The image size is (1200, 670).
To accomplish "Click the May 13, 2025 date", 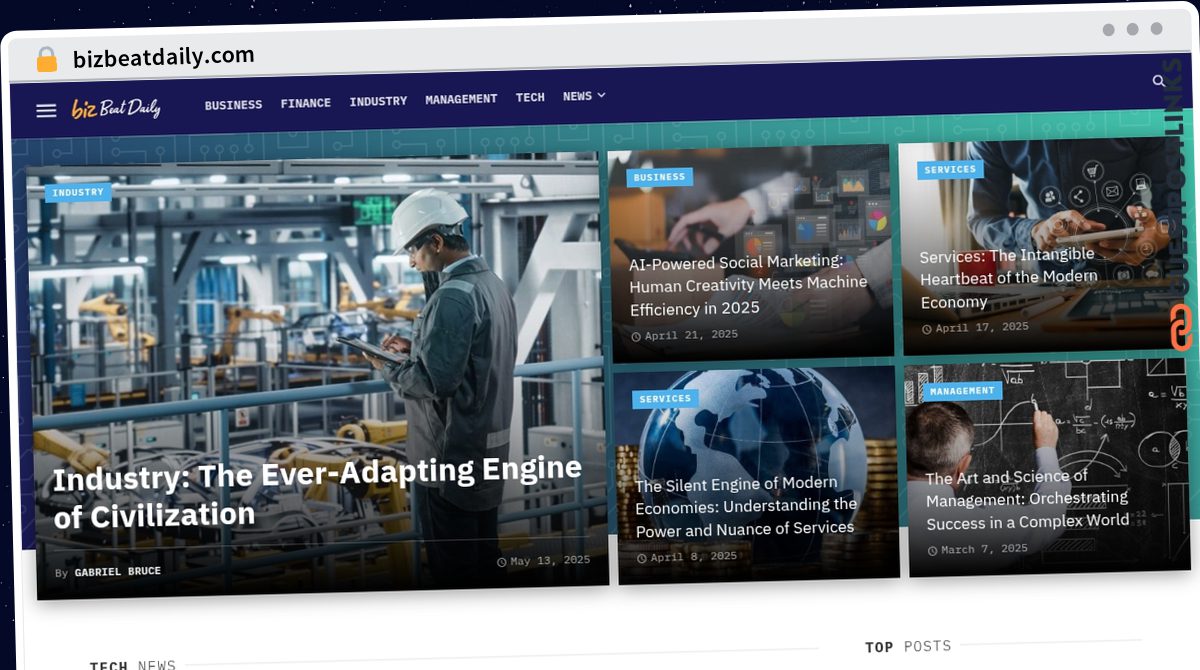I will point(544,561).
